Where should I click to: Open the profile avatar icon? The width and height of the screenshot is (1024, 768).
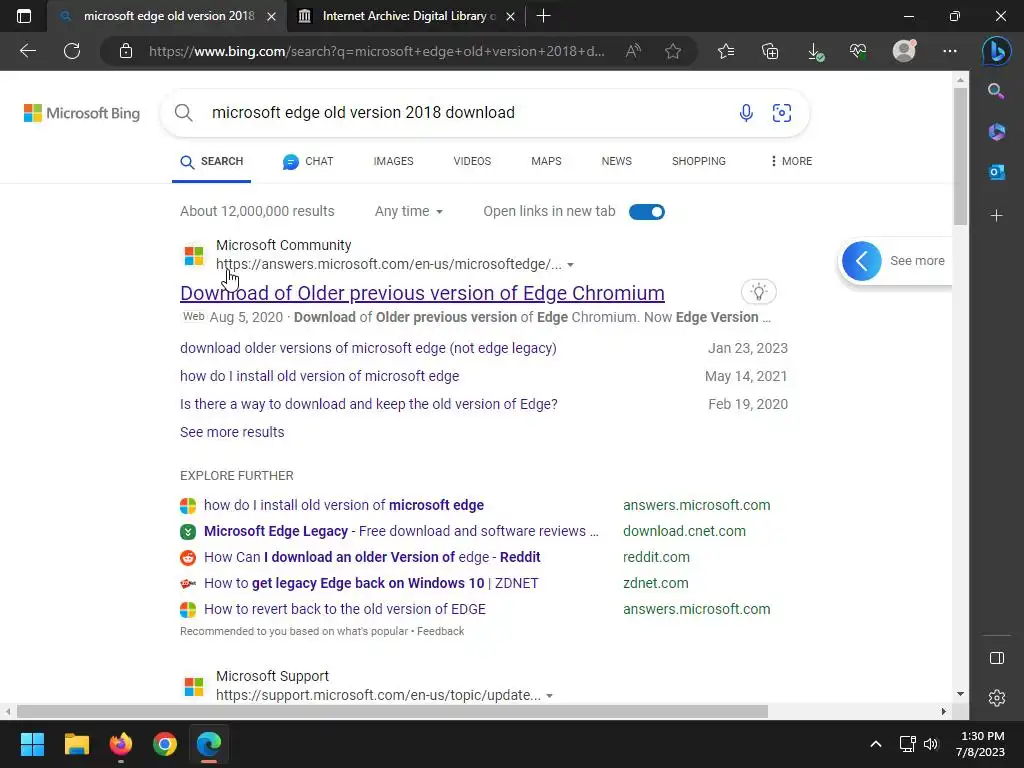pyautogui.click(x=904, y=50)
